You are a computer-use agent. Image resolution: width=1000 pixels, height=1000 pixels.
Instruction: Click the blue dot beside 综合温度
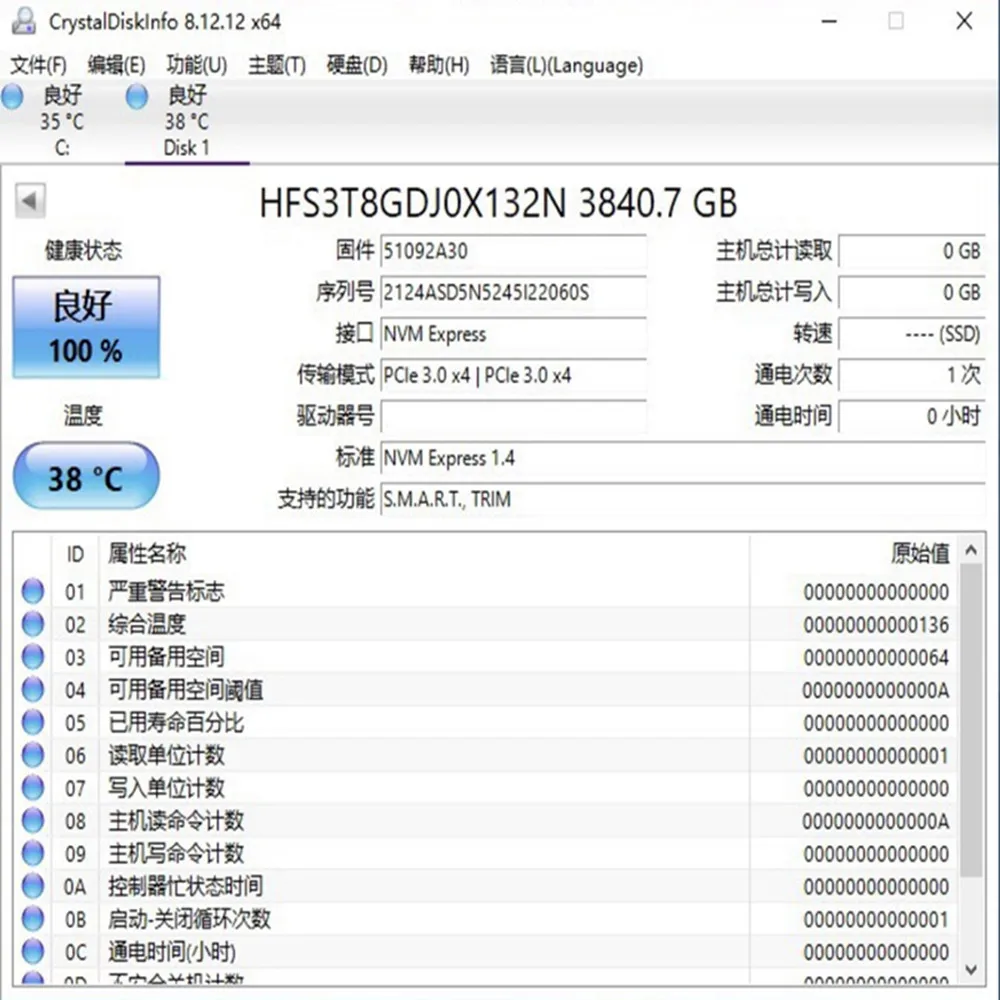click(x=30, y=623)
